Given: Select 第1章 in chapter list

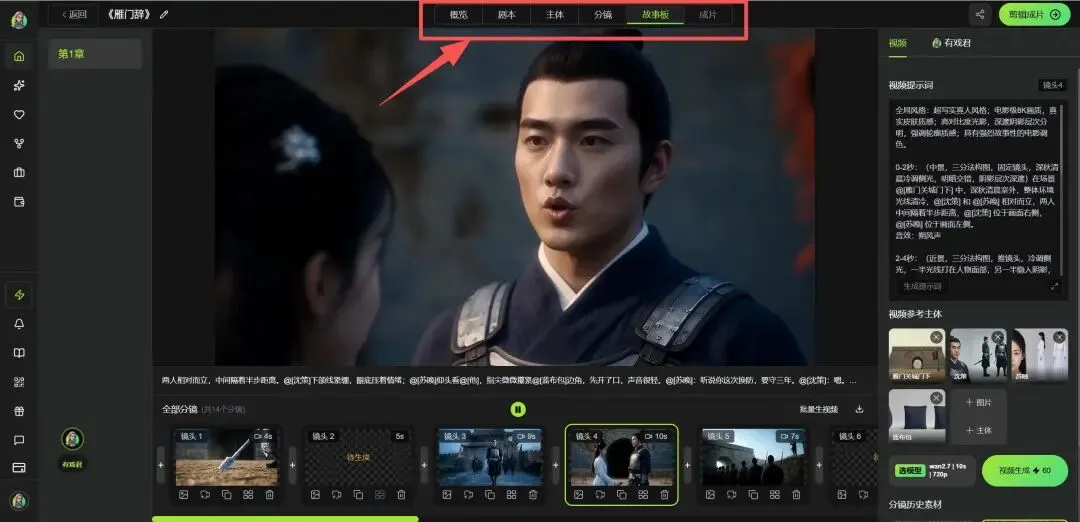Looking at the screenshot, I should coord(95,54).
